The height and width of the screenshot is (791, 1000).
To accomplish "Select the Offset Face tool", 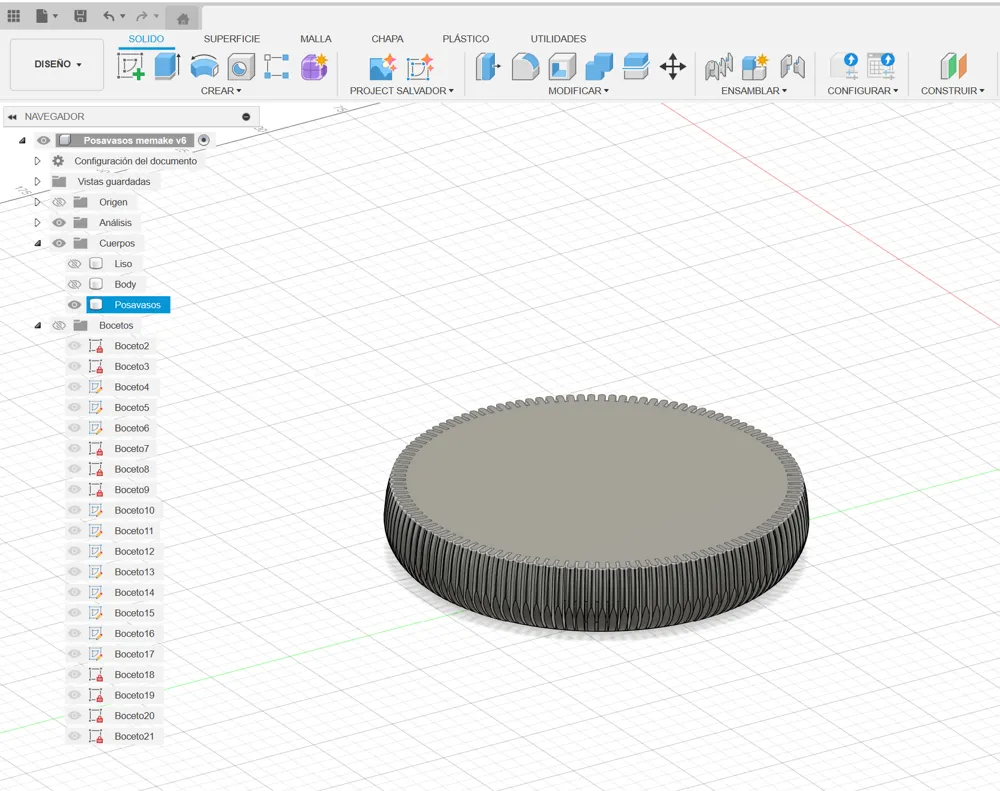I will click(x=636, y=66).
